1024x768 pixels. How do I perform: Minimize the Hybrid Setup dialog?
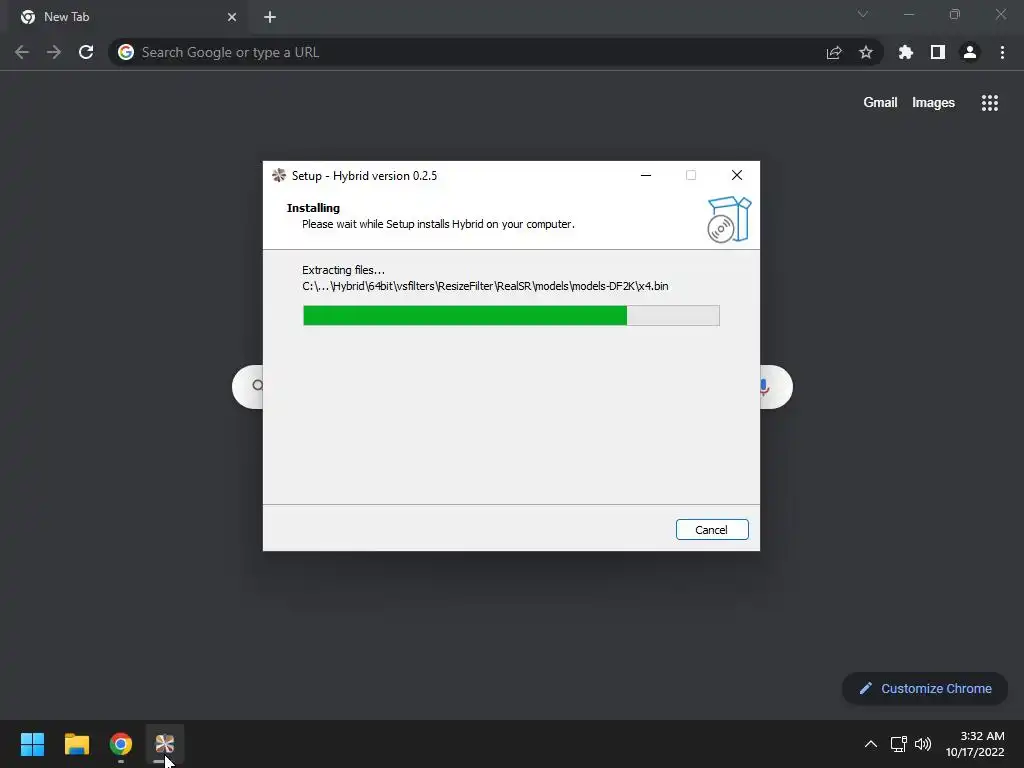point(646,175)
